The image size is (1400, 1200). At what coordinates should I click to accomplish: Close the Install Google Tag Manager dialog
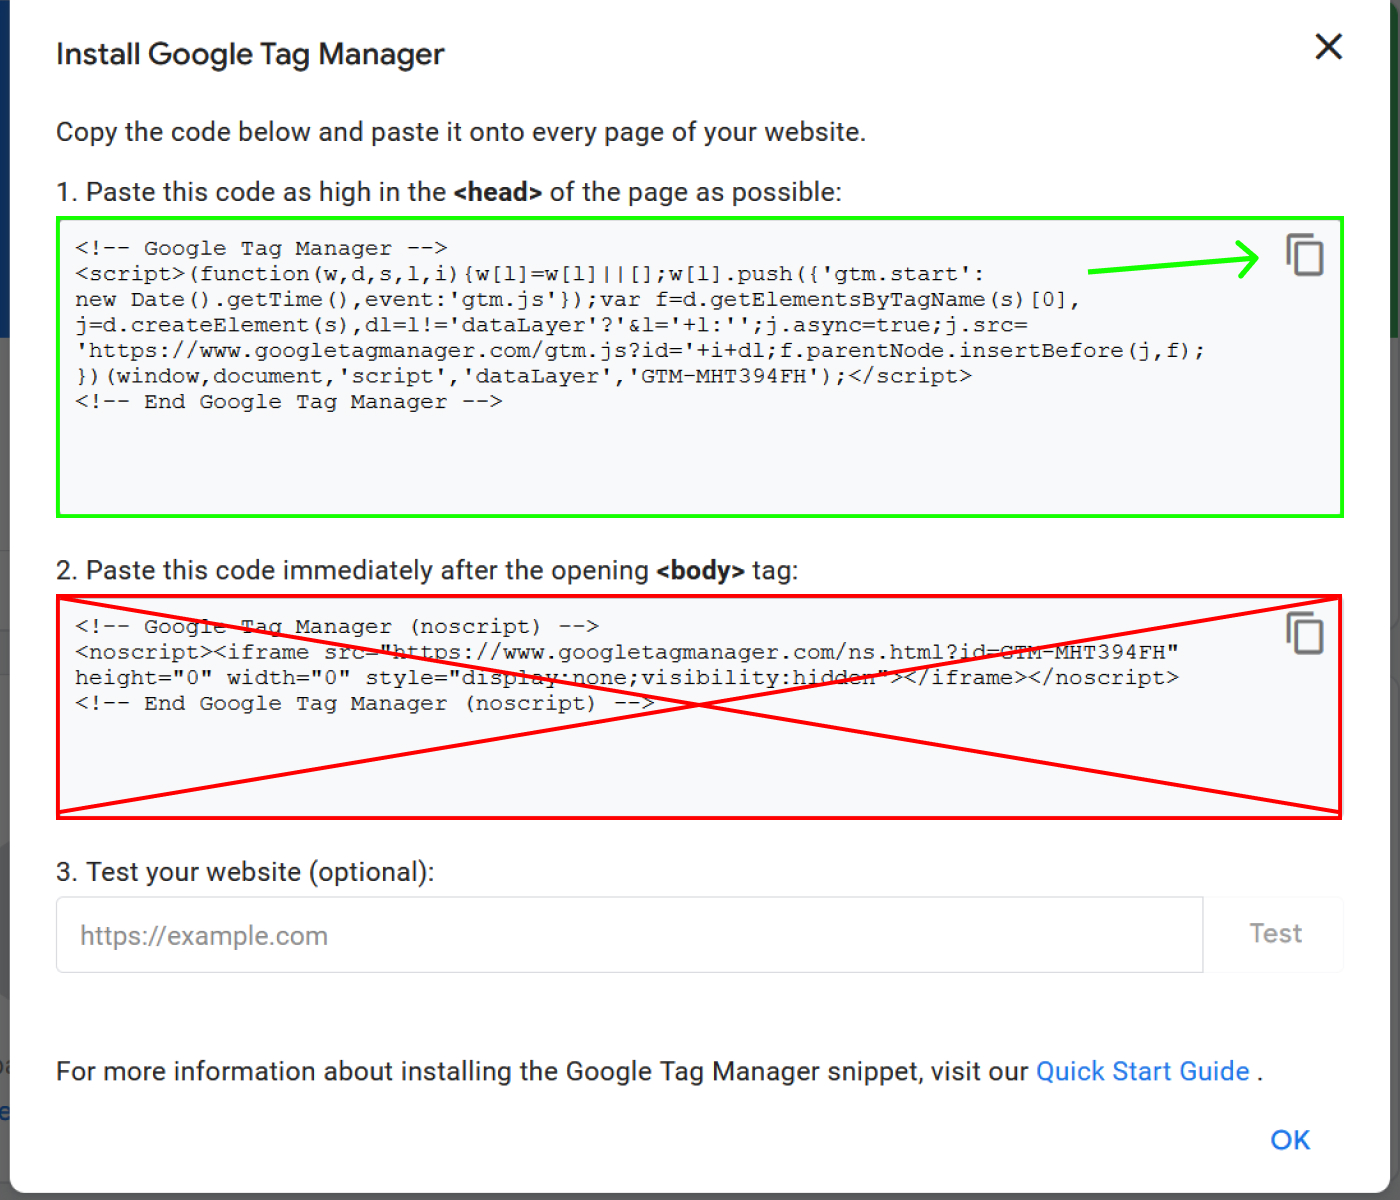[1328, 46]
